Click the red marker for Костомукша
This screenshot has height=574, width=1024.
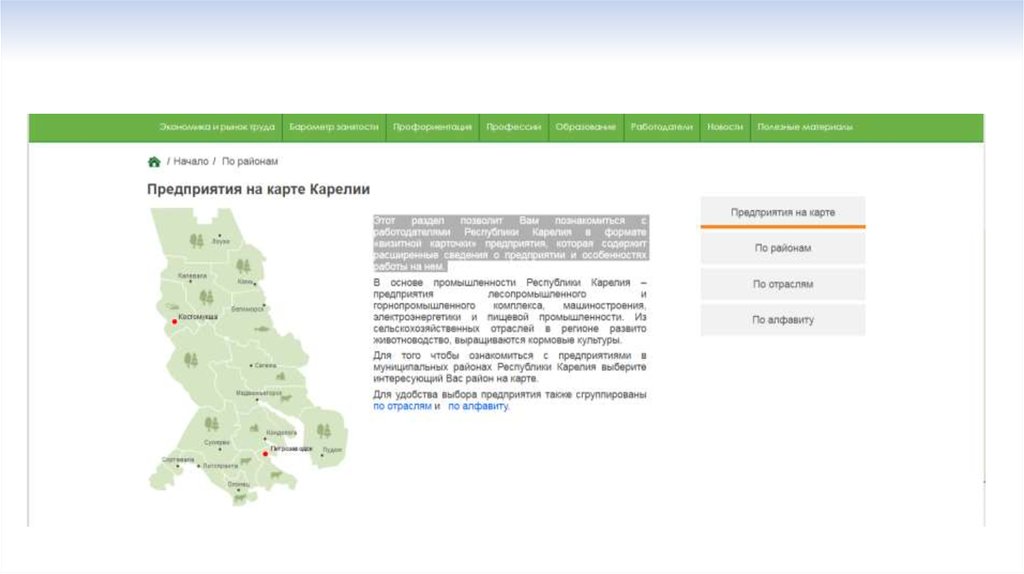pos(174,322)
